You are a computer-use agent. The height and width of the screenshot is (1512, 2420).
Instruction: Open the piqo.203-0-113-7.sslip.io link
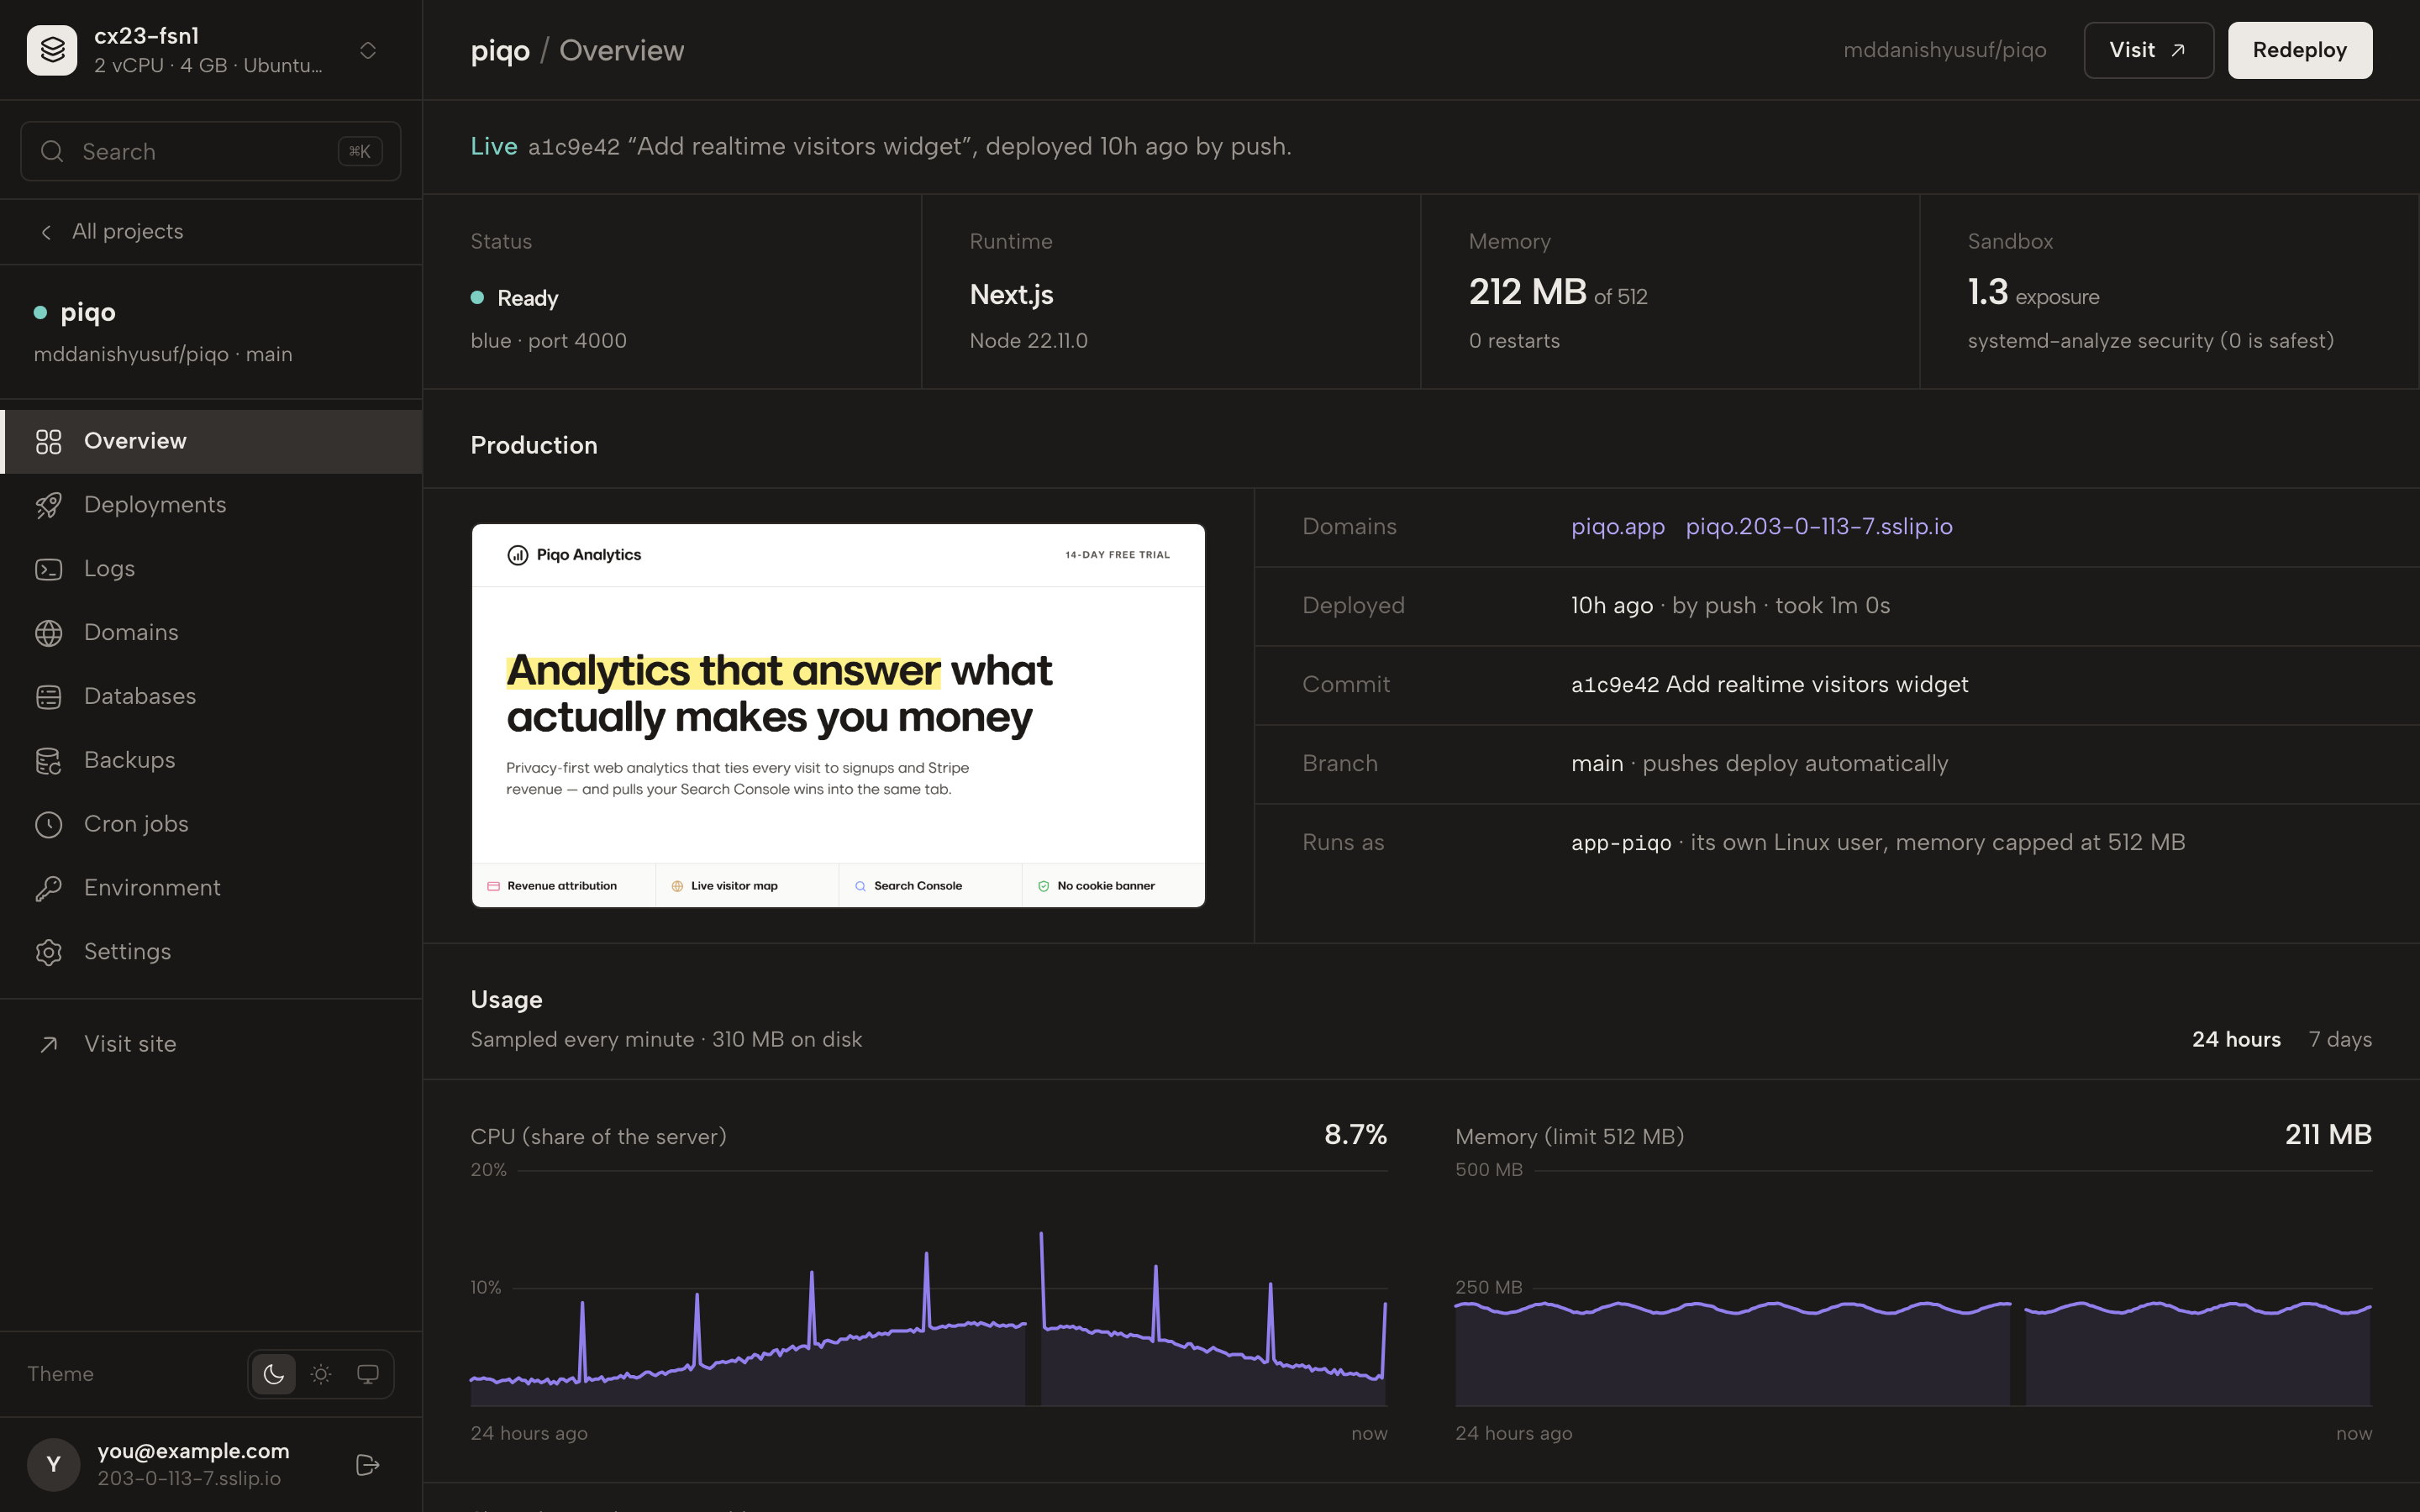pos(1818,527)
